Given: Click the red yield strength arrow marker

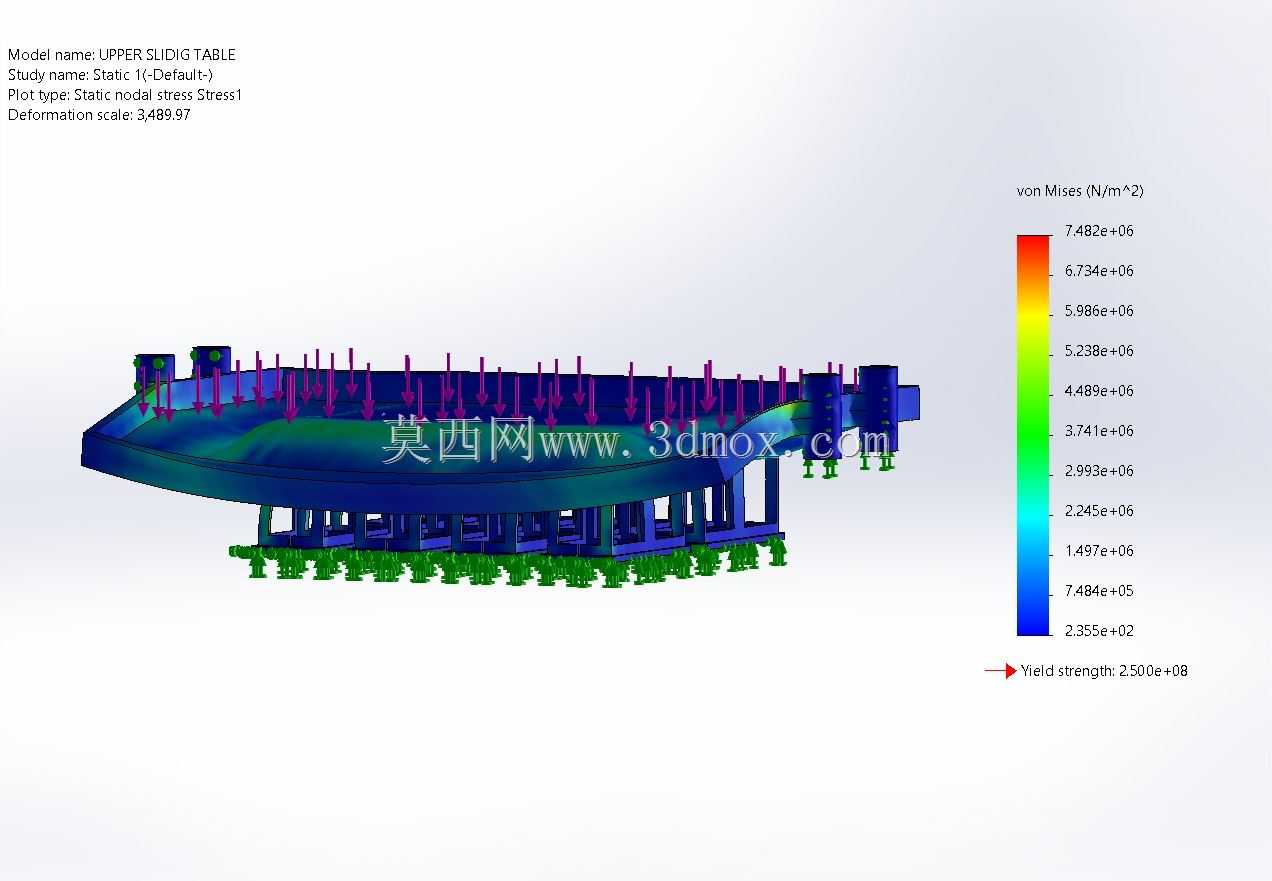Looking at the screenshot, I should pyautogui.click(x=1001, y=671).
